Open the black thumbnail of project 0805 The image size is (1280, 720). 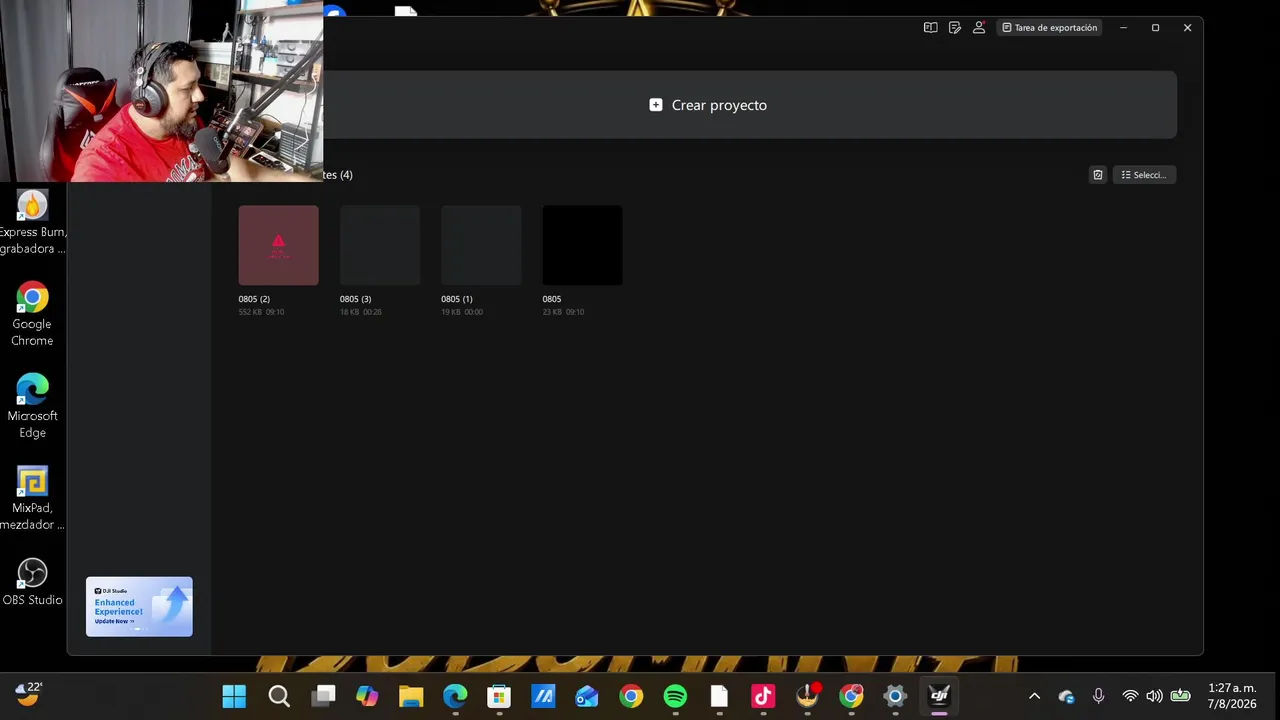click(x=582, y=245)
